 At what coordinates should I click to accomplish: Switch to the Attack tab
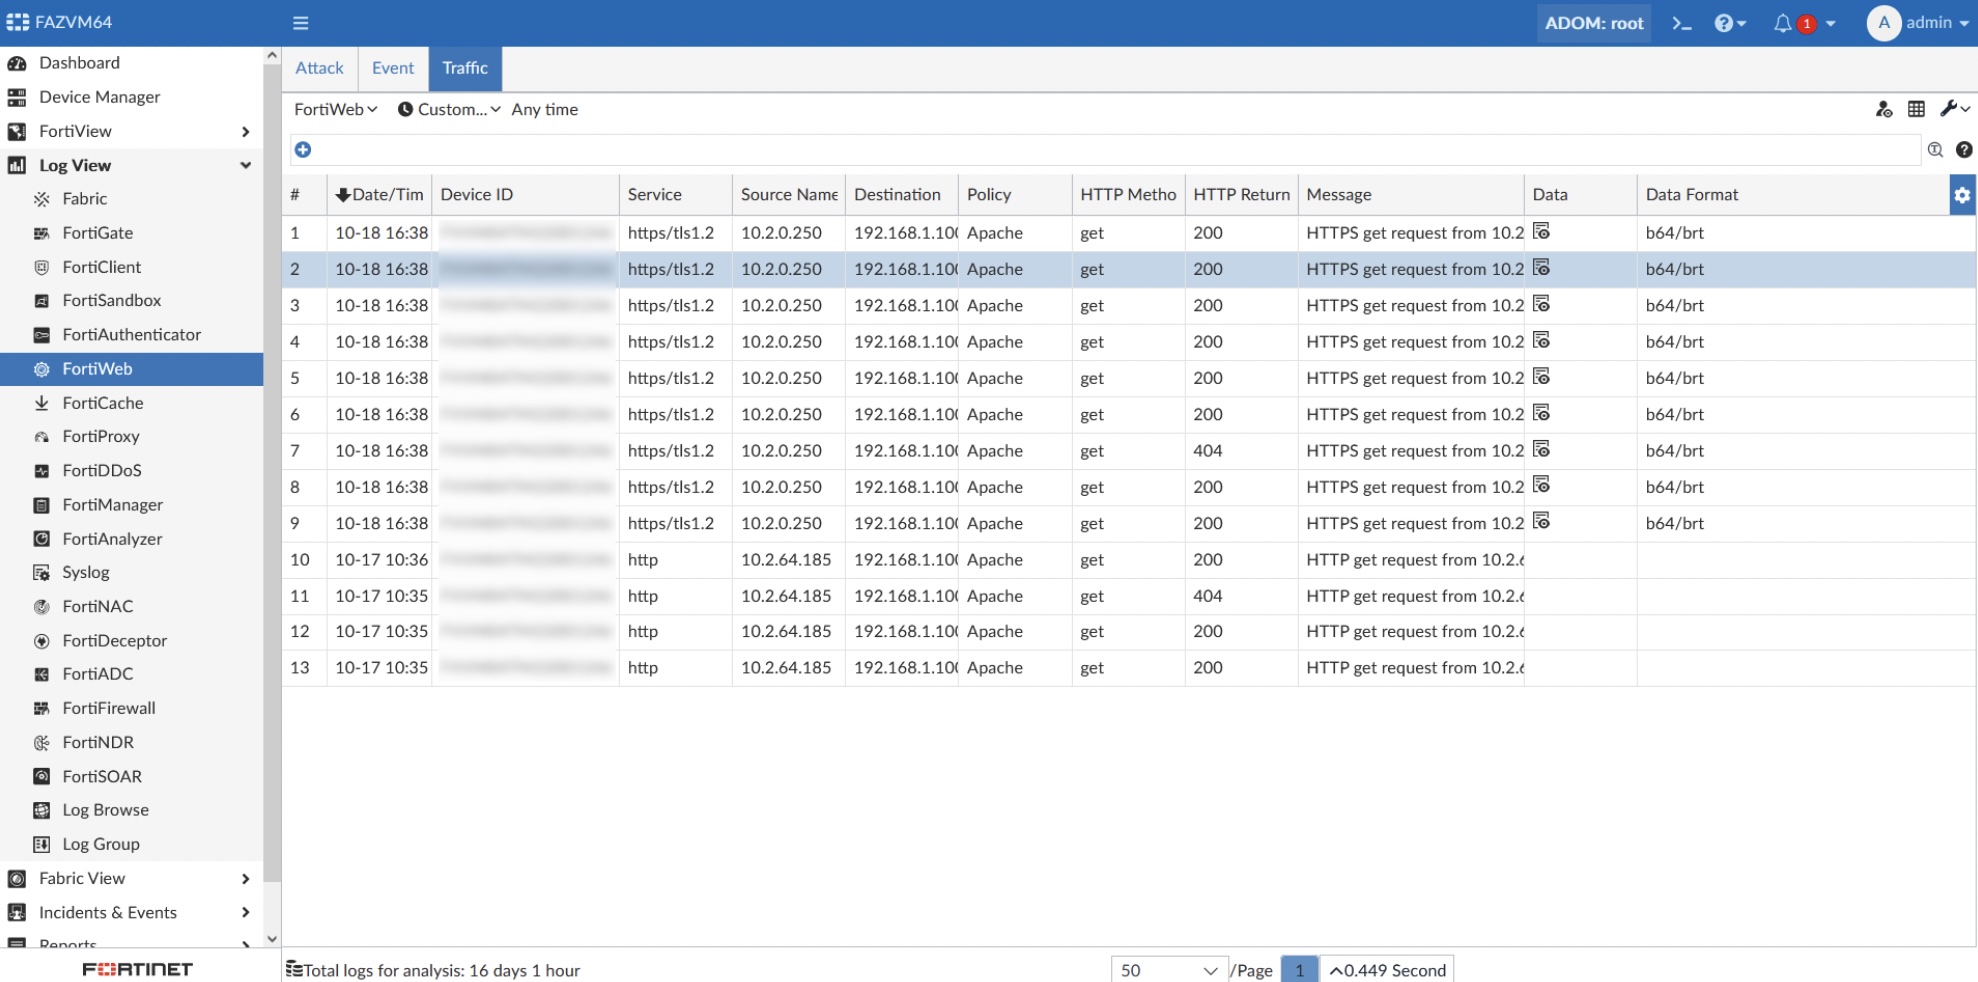point(319,68)
